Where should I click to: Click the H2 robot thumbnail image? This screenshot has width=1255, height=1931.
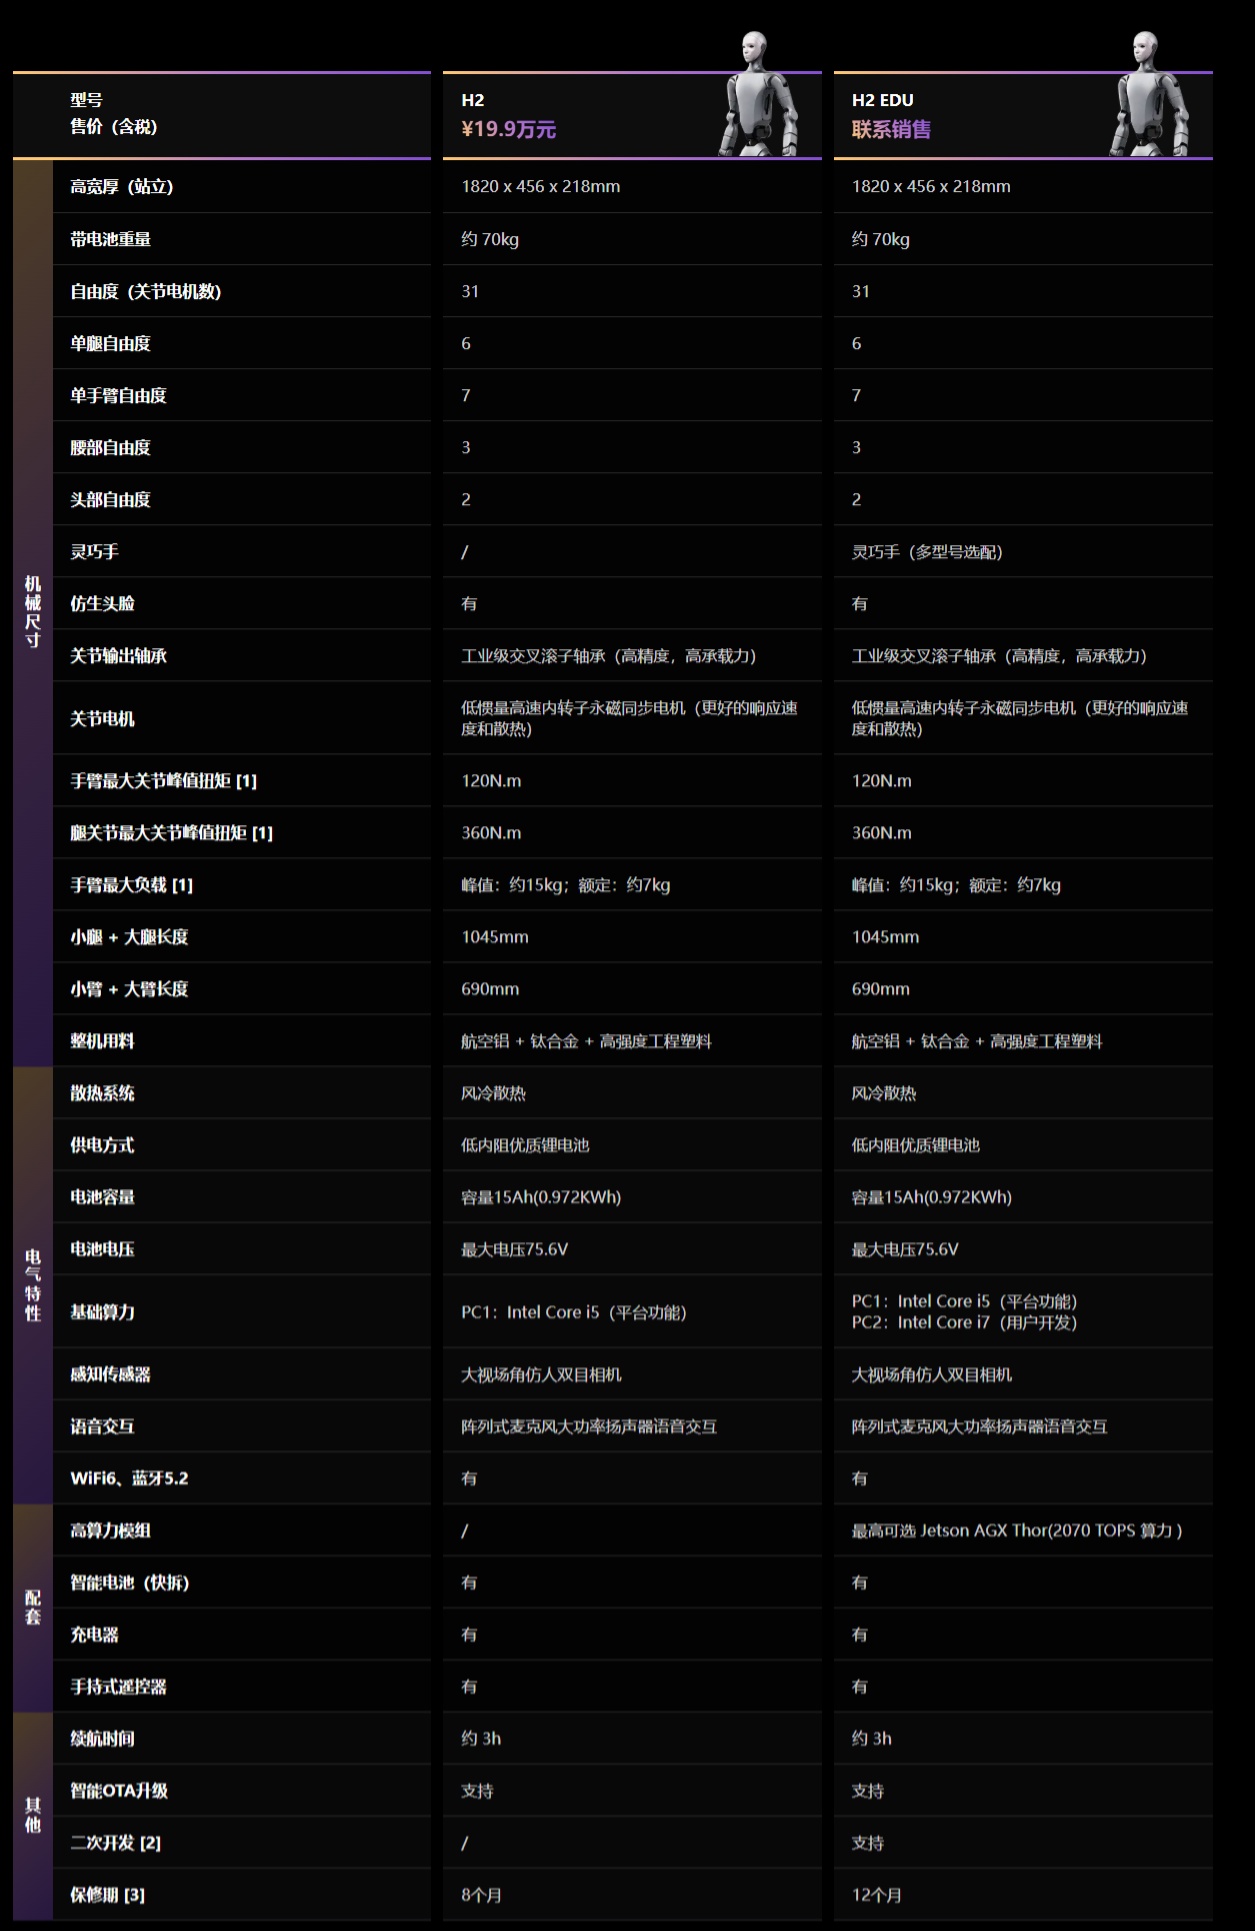pos(759,94)
